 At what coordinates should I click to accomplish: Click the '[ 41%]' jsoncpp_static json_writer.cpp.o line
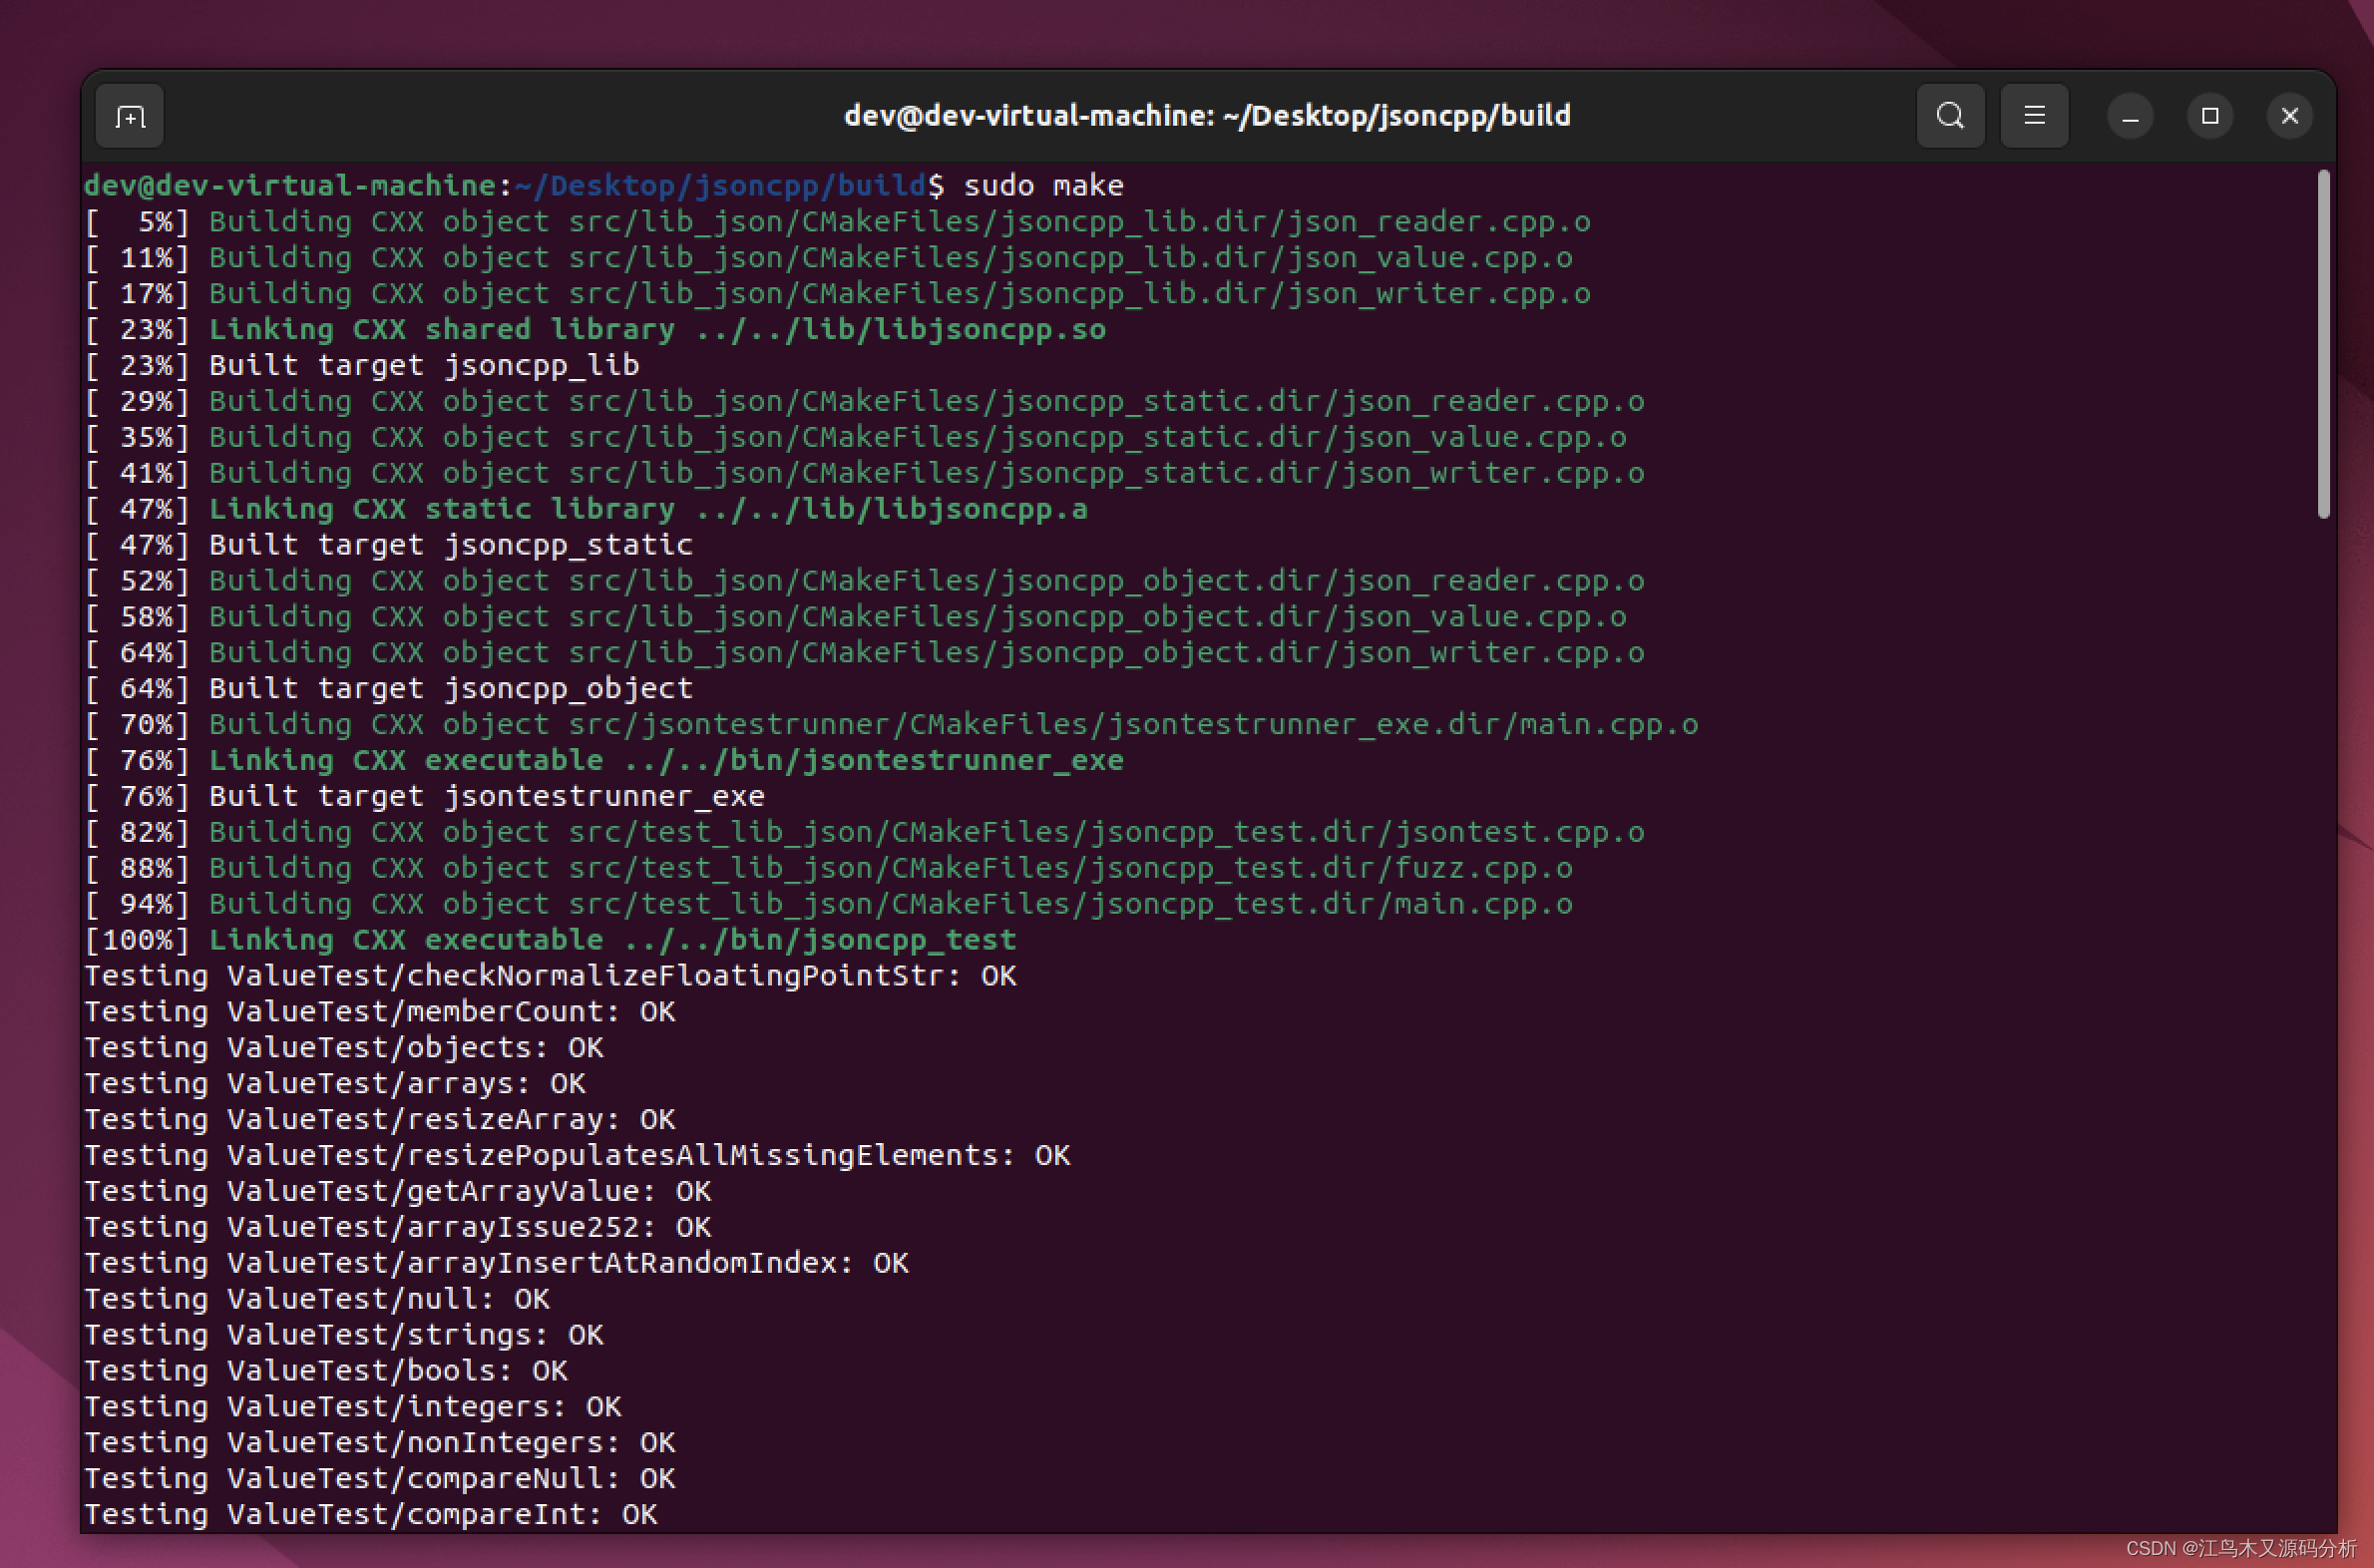coord(864,474)
